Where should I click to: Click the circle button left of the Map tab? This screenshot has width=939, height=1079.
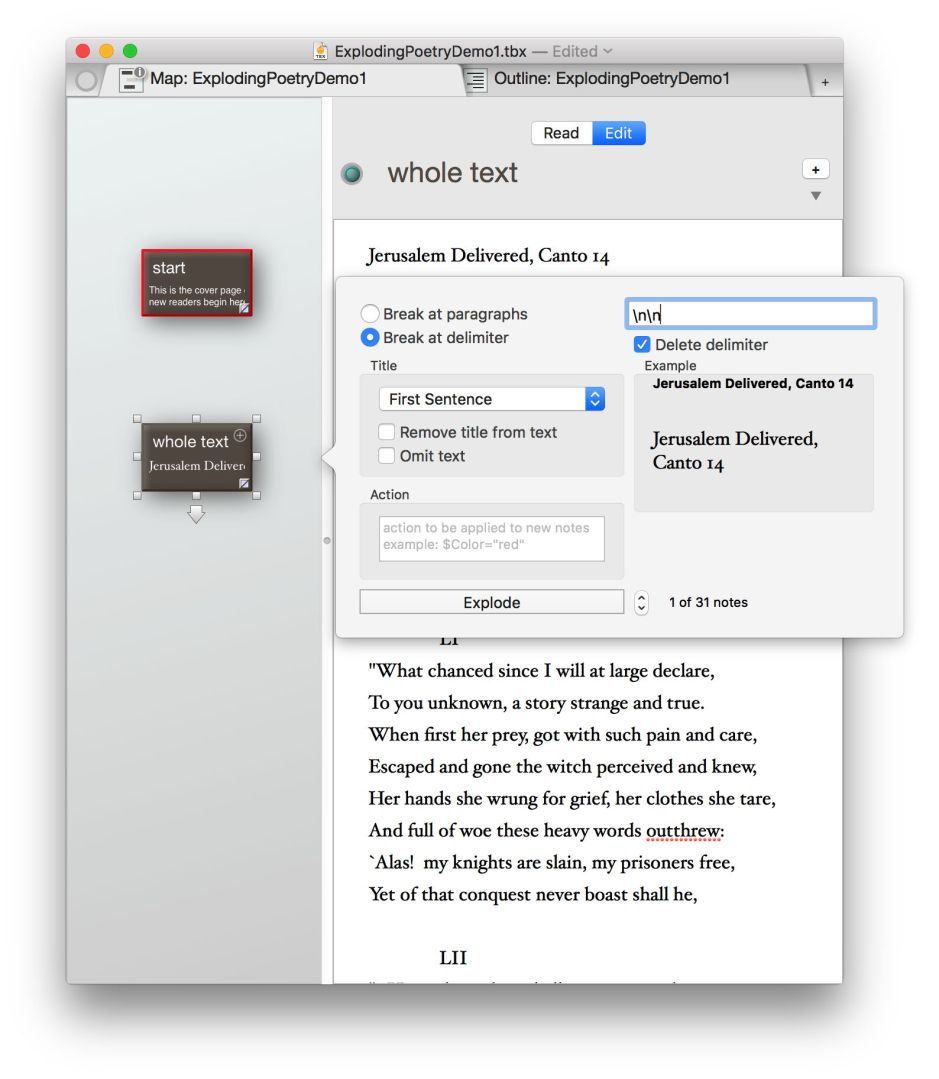87,81
